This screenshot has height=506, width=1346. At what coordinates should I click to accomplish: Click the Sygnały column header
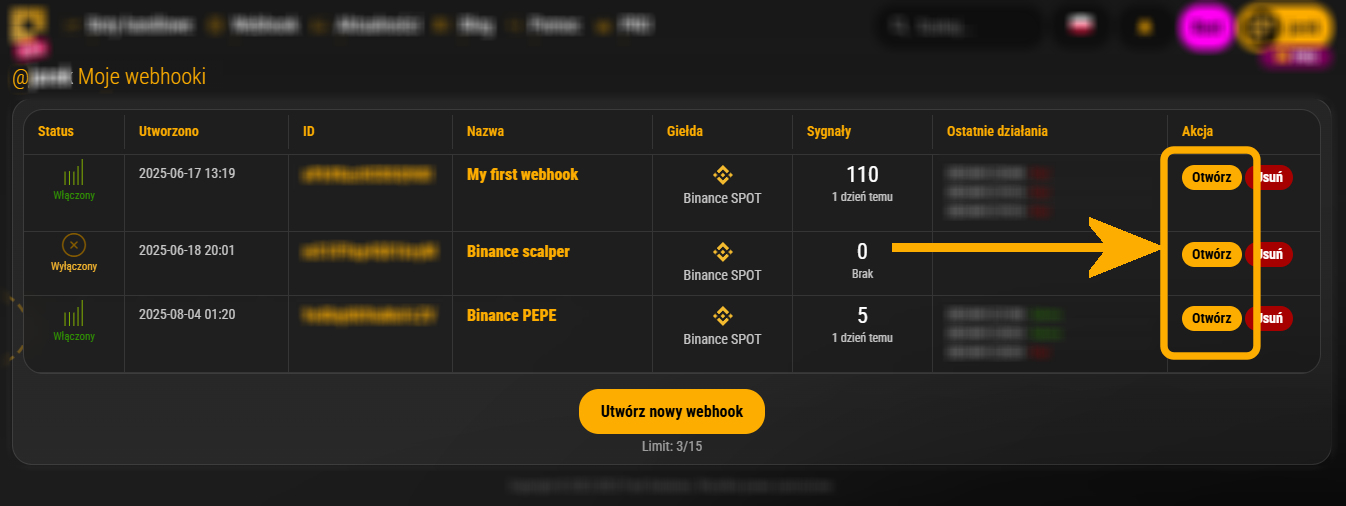tap(829, 131)
